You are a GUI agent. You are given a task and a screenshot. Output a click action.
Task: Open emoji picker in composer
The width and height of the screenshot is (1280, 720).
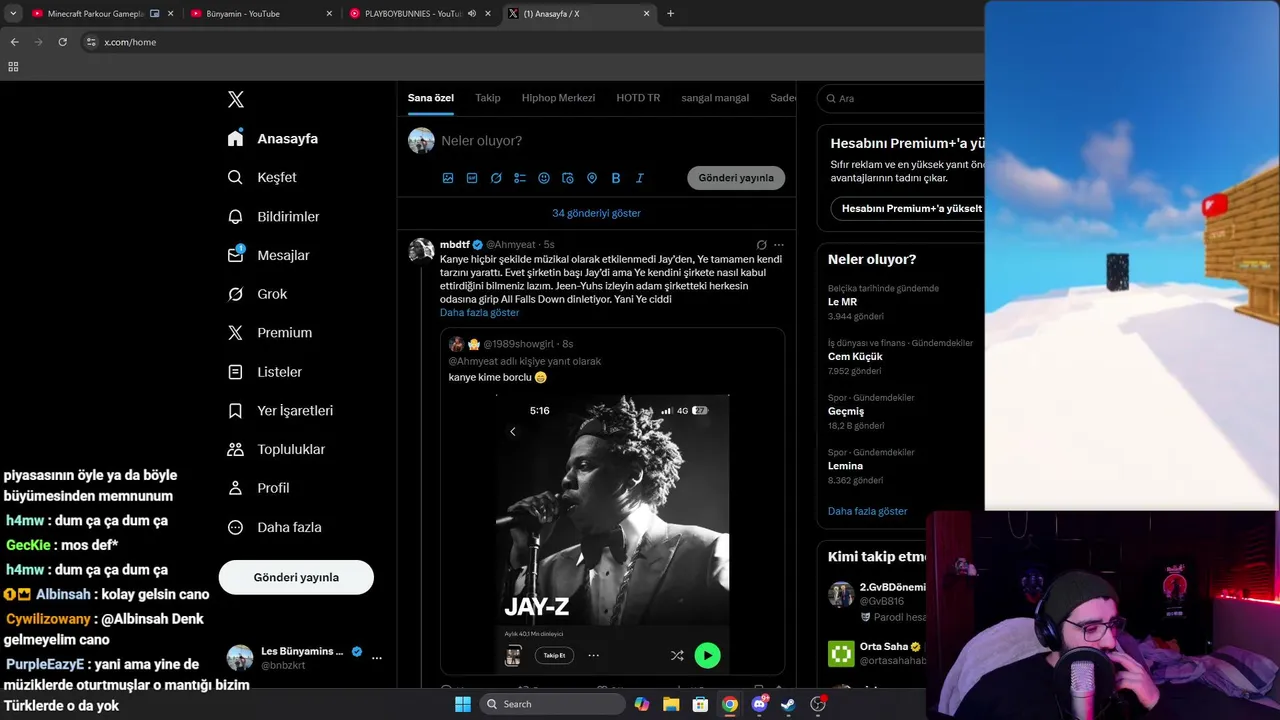pos(544,178)
